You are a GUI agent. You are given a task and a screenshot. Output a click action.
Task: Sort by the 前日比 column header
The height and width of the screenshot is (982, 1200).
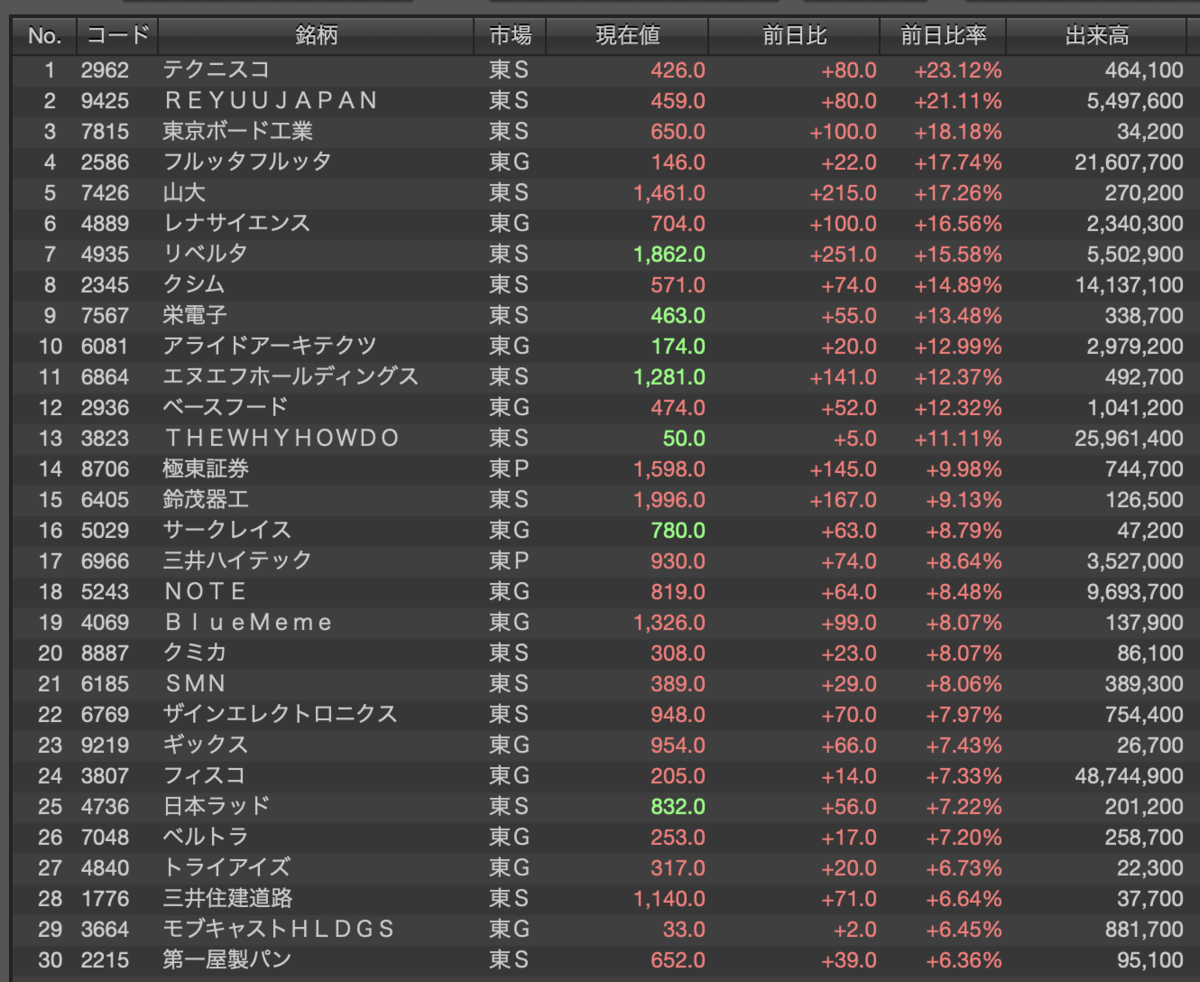pos(794,37)
